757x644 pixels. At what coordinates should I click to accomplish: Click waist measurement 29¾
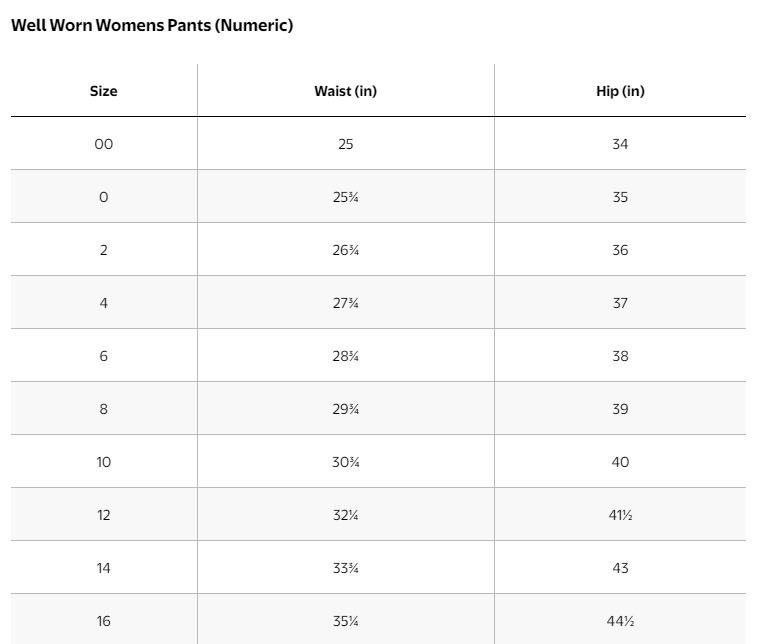click(x=345, y=409)
